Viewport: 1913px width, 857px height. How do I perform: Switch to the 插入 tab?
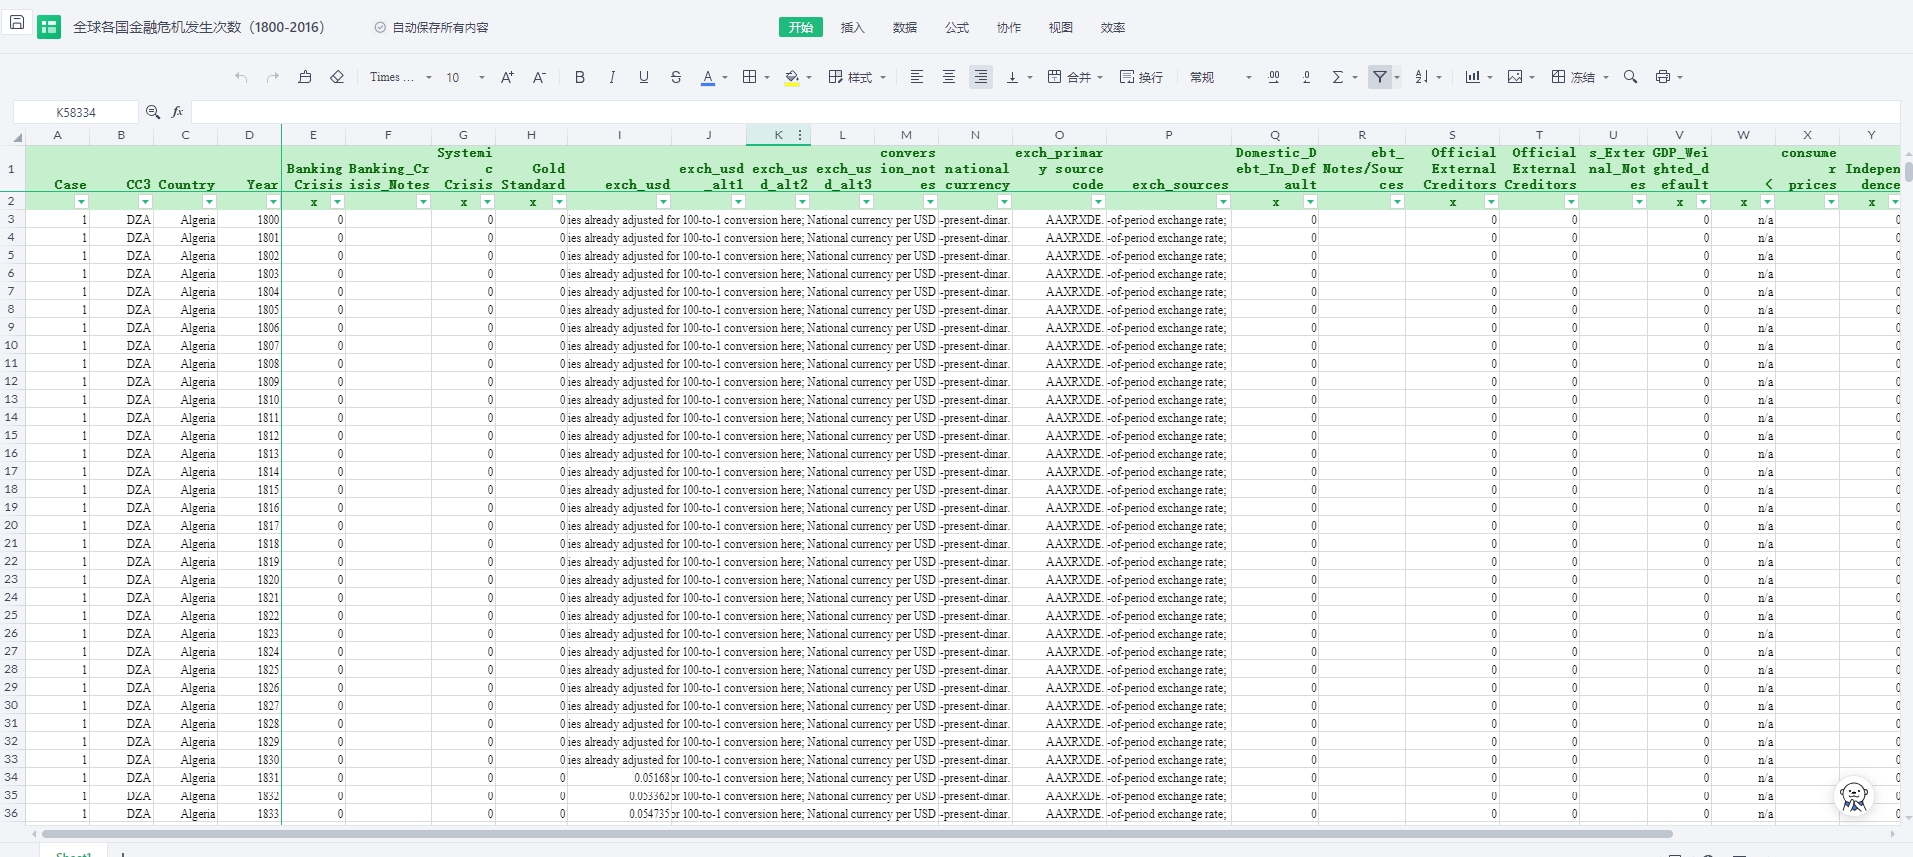coord(852,28)
